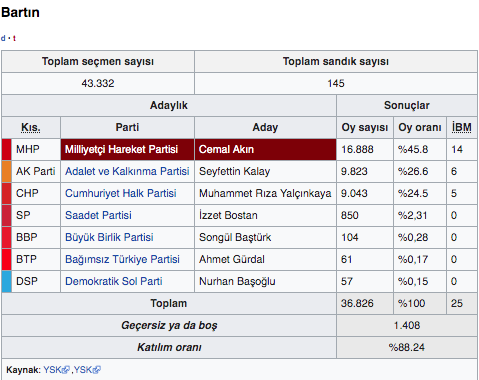The height and width of the screenshot is (380, 479).
Task: Click total seats value 25
Action: 457,303
